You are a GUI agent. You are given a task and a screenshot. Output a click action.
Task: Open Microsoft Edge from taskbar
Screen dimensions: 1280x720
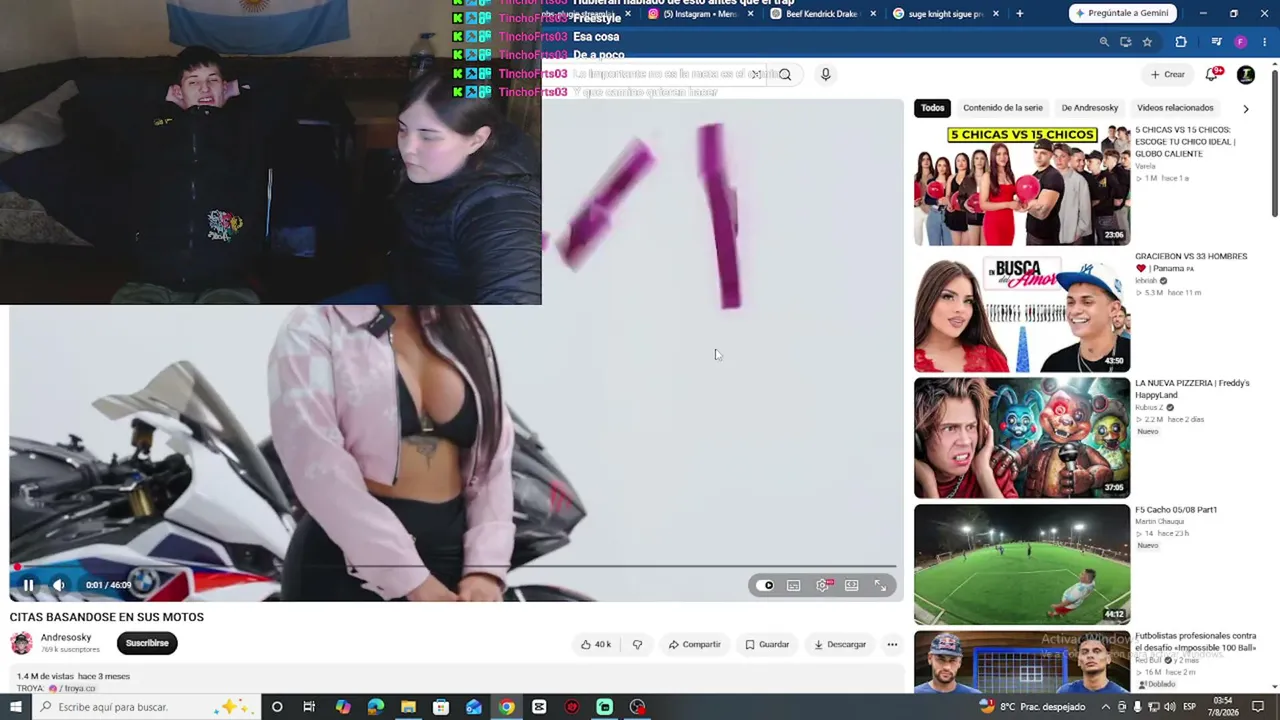(x=375, y=707)
